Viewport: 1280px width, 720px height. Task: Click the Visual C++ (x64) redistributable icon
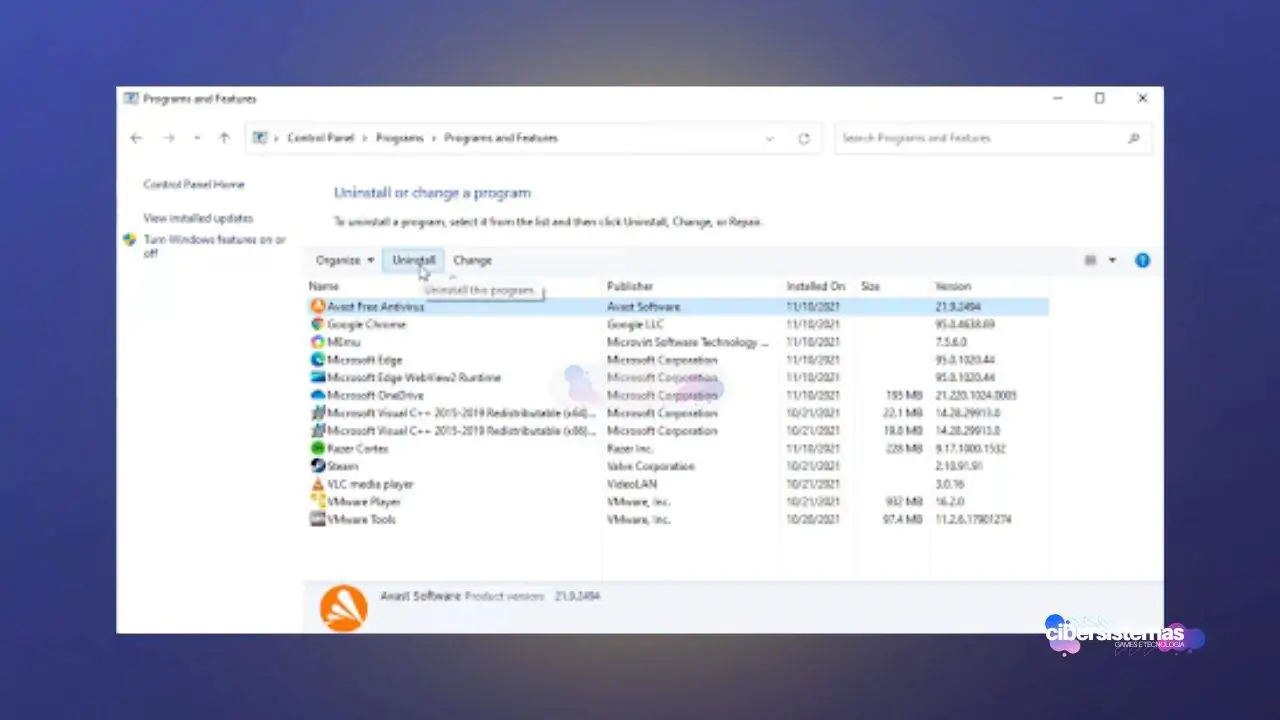(318, 413)
